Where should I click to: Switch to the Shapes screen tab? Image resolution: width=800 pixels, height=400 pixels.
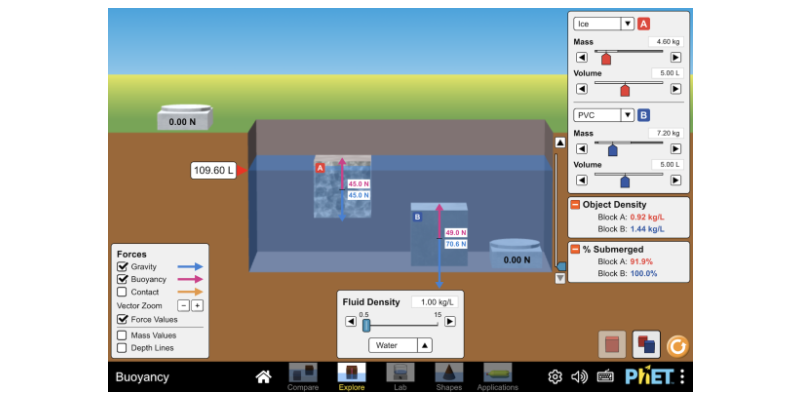tap(449, 376)
